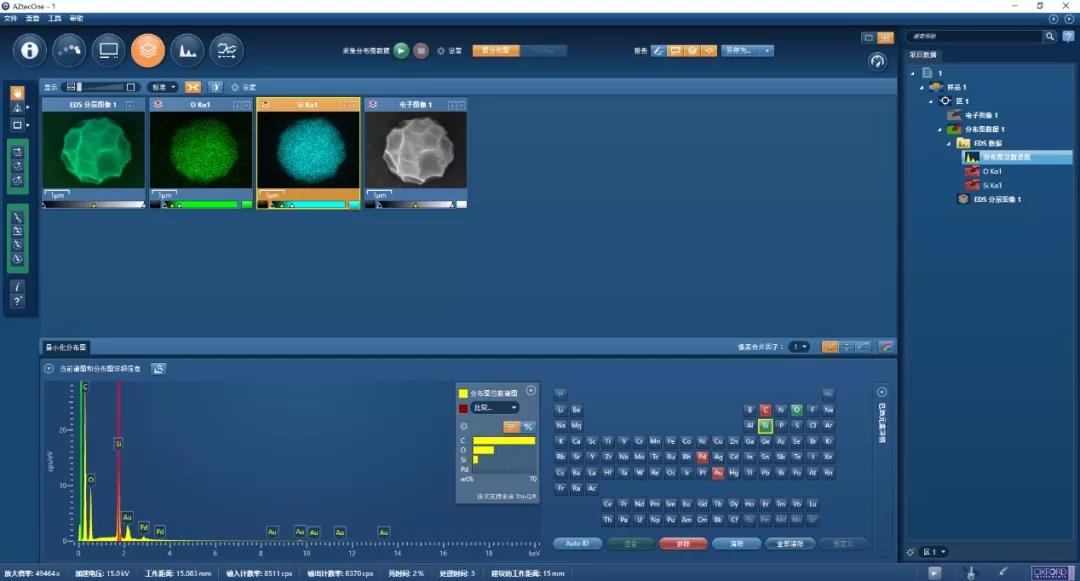Screen dimensions: 1080x581
Task: Select the rectangle region tool in left toolbar
Action: [17, 125]
